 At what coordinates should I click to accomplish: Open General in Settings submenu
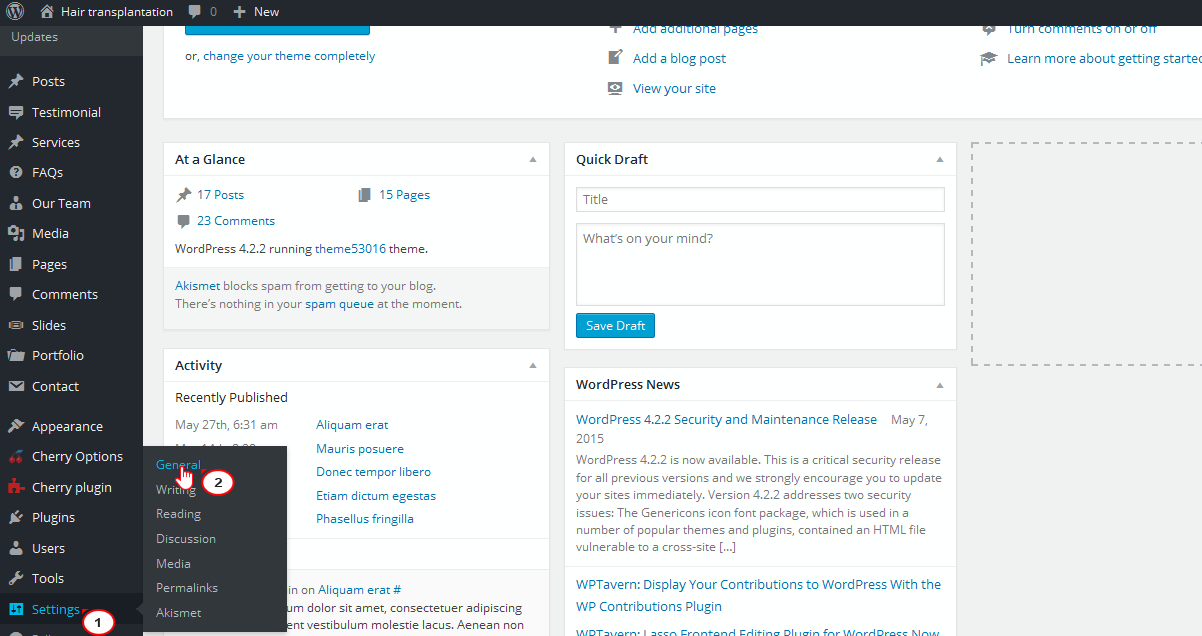click(x=178, y=465)
